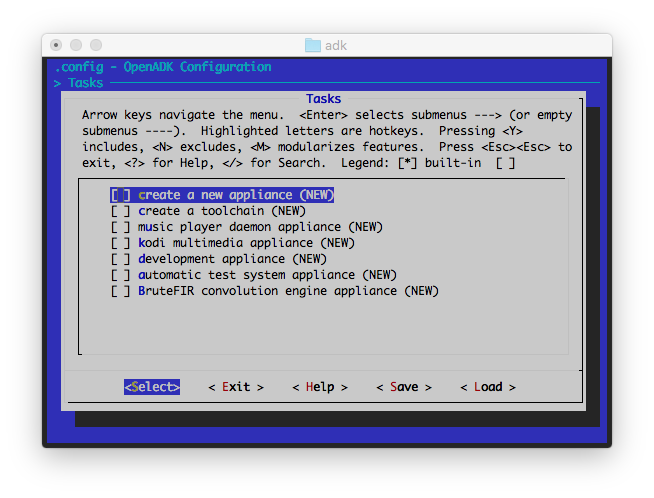Image resolution: width=654 pixels, height=498 pixels.
Task: Check the kodi multimedia appliance box
Action: 120,243
